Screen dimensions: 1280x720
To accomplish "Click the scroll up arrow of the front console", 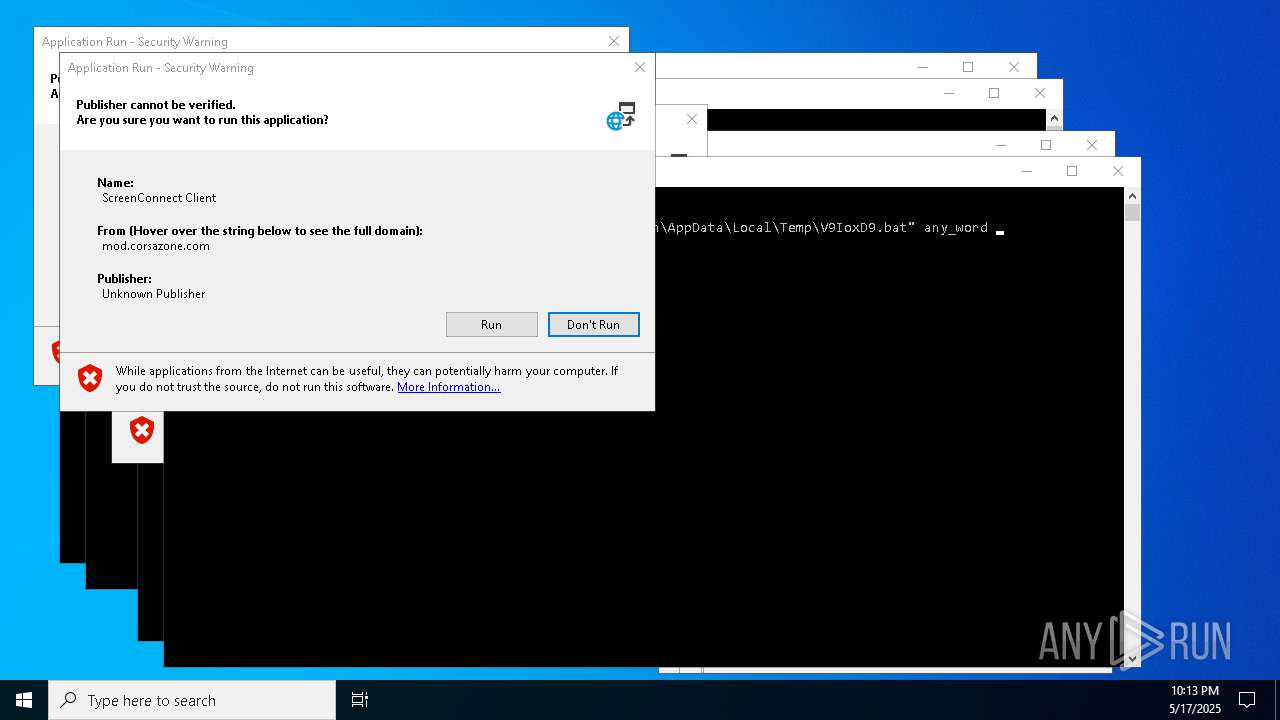I will (x=1132, y=195).
